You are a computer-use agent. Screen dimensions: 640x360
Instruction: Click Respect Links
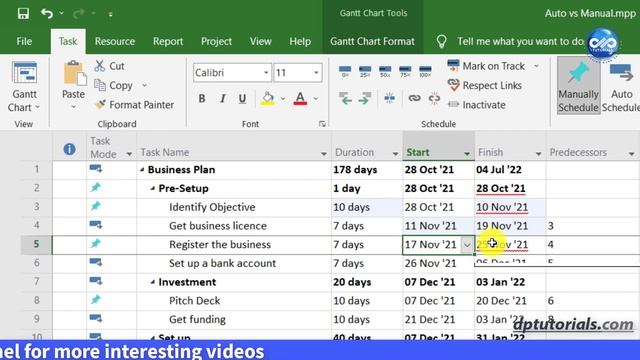[484, 85]
